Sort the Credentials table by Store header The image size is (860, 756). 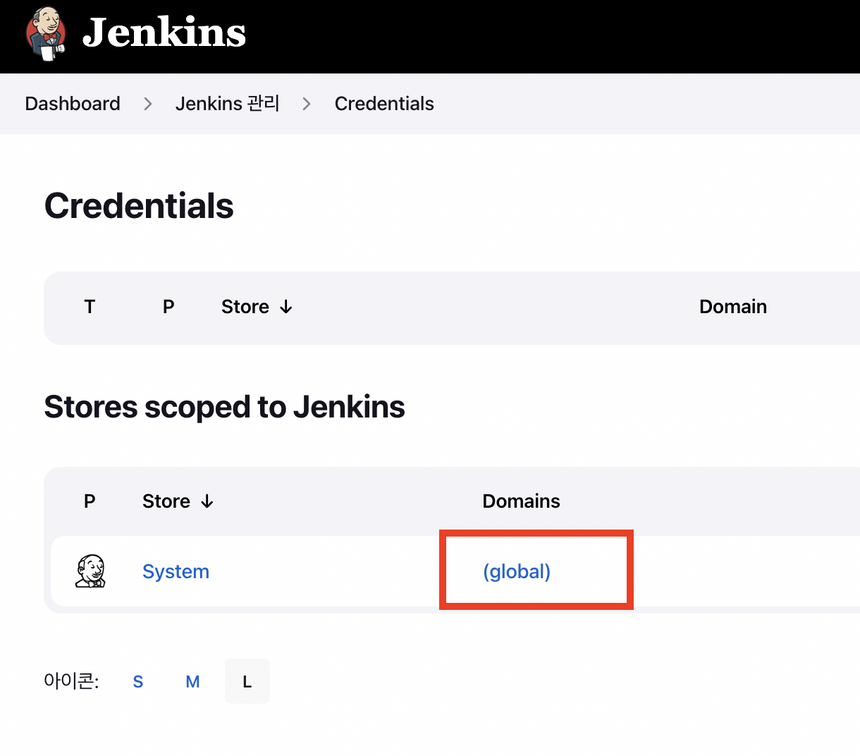click(257, 307)
